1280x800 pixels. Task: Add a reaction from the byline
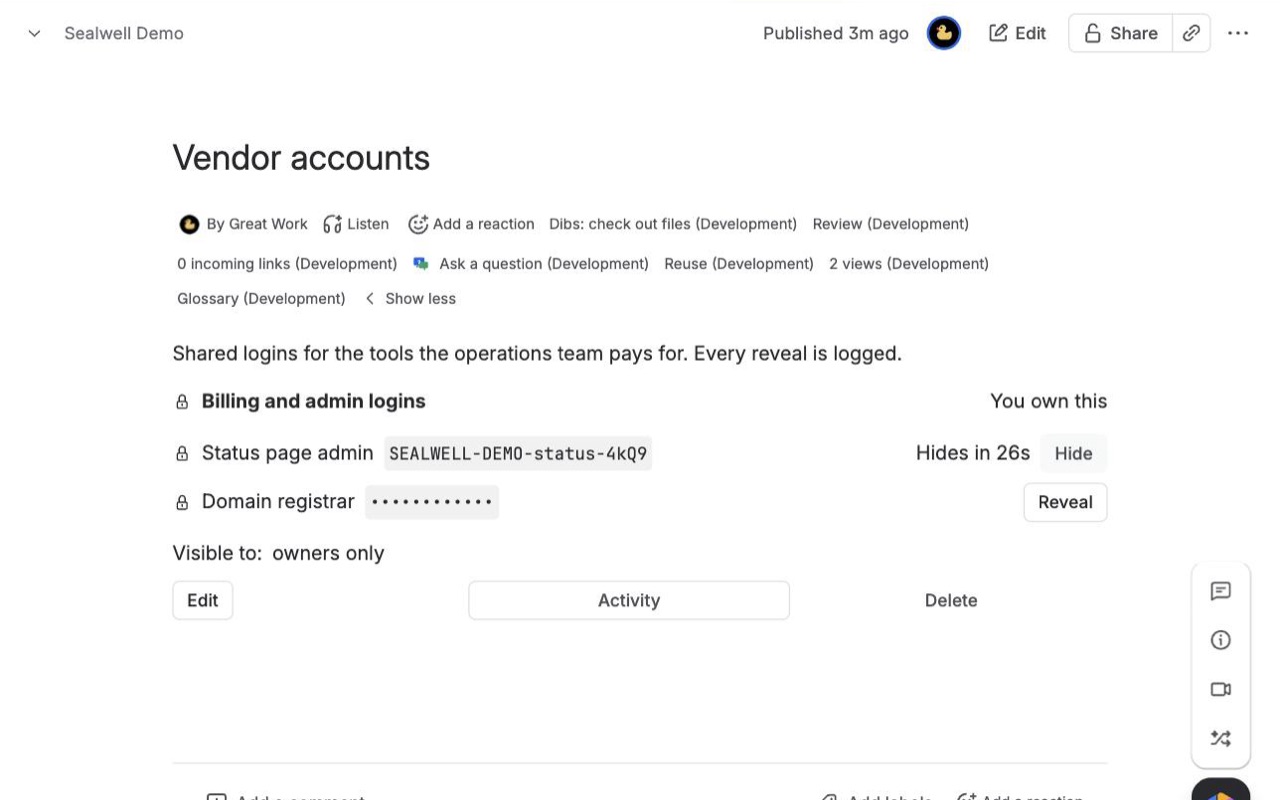471,224
